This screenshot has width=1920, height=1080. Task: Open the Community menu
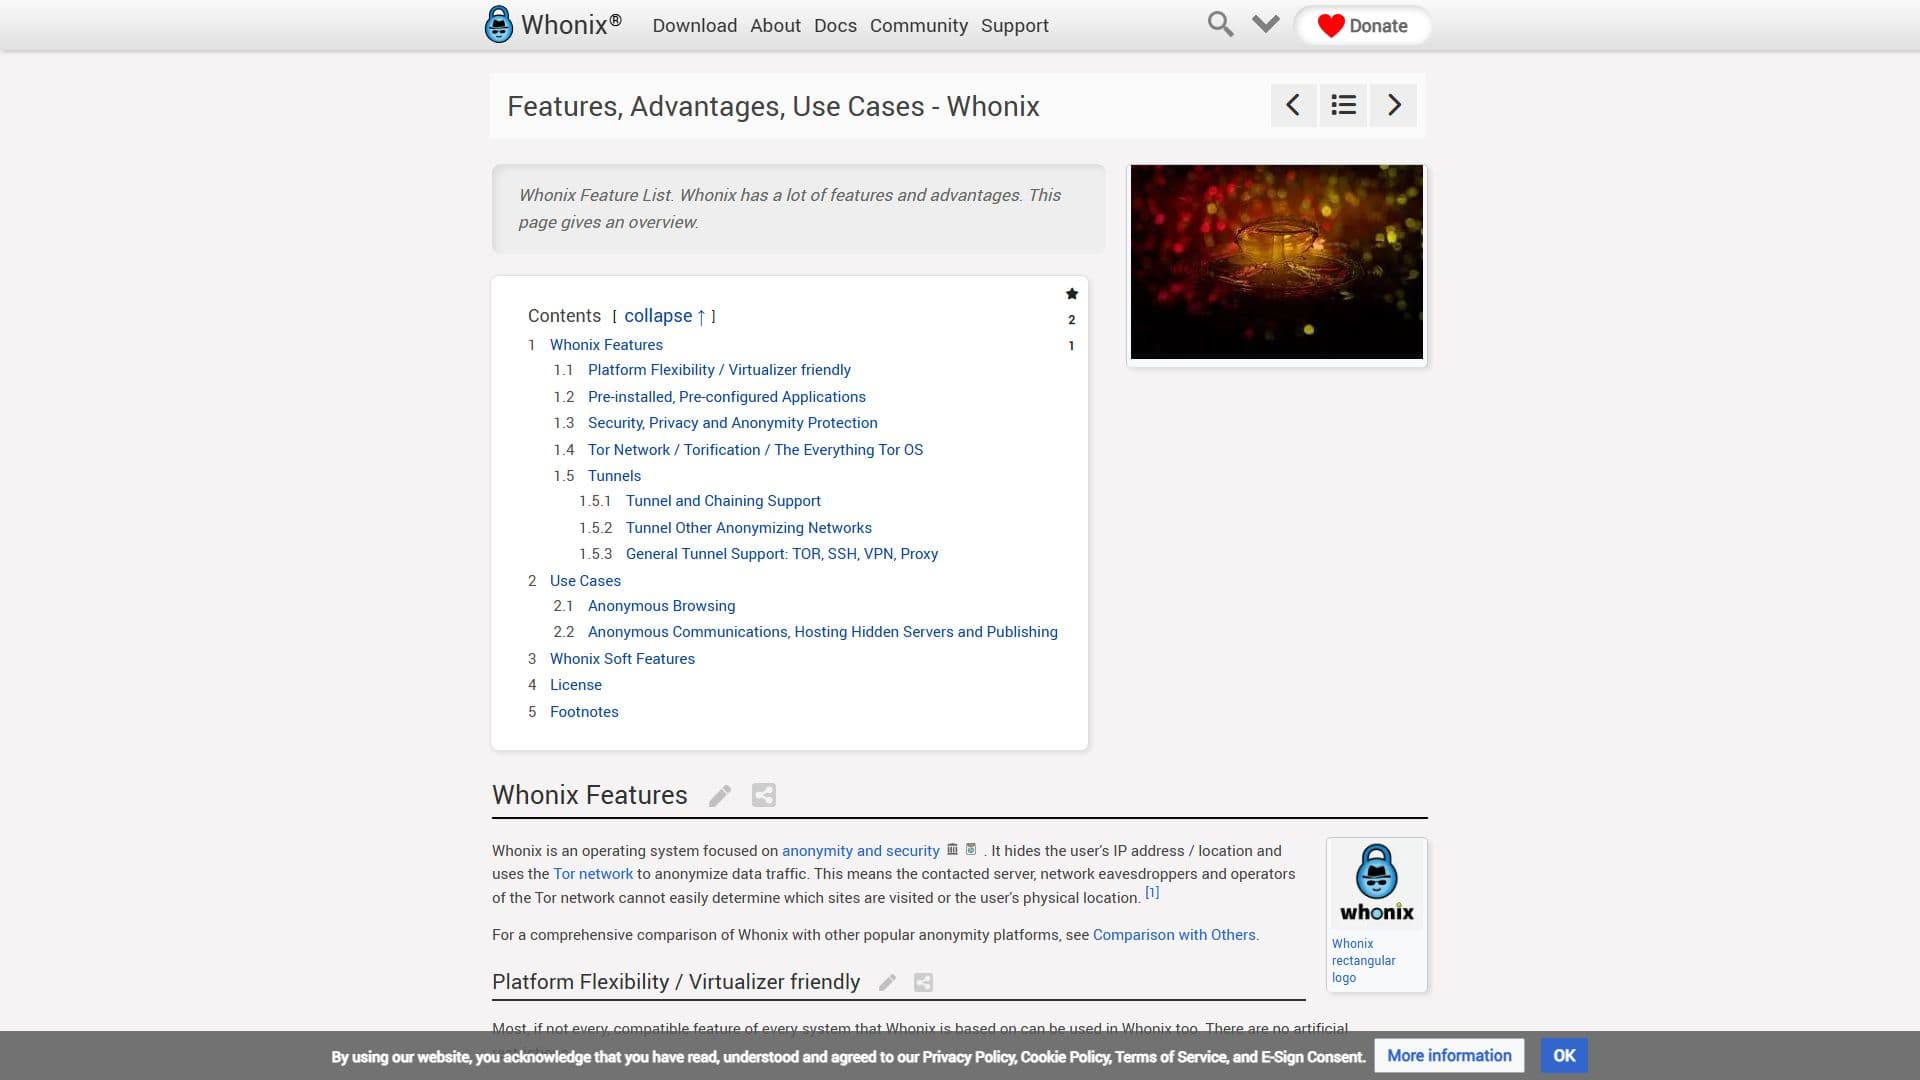click(x=919, y=26)
